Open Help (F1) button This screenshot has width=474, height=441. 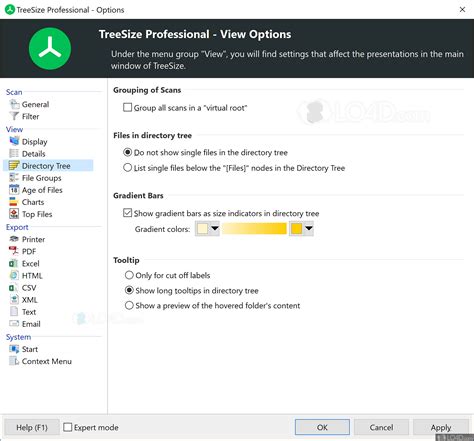pos(32,427)
